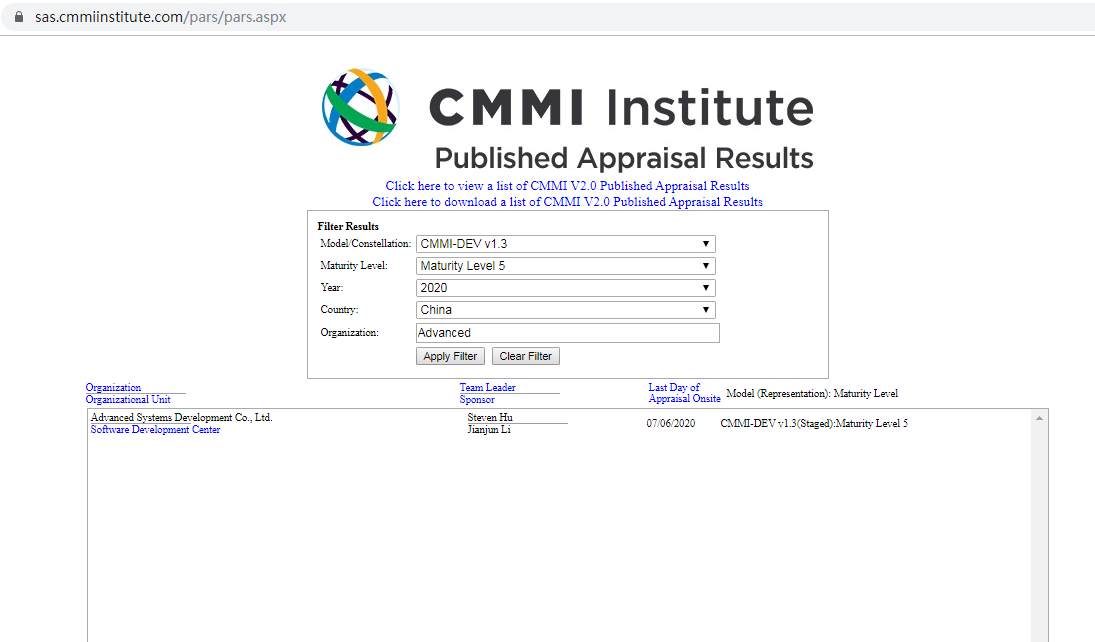Sort by Last Day of Appraisal Onsite

tap(683, 393)
